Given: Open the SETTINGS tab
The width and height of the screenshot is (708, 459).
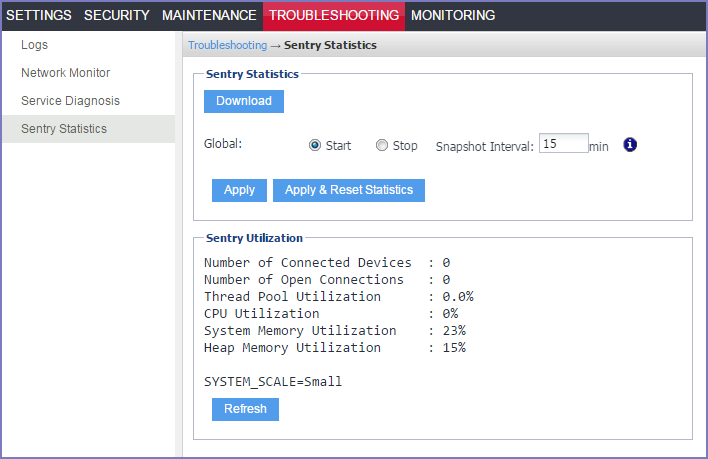Looking at the screenshot, I should click(x=39, y=15).
